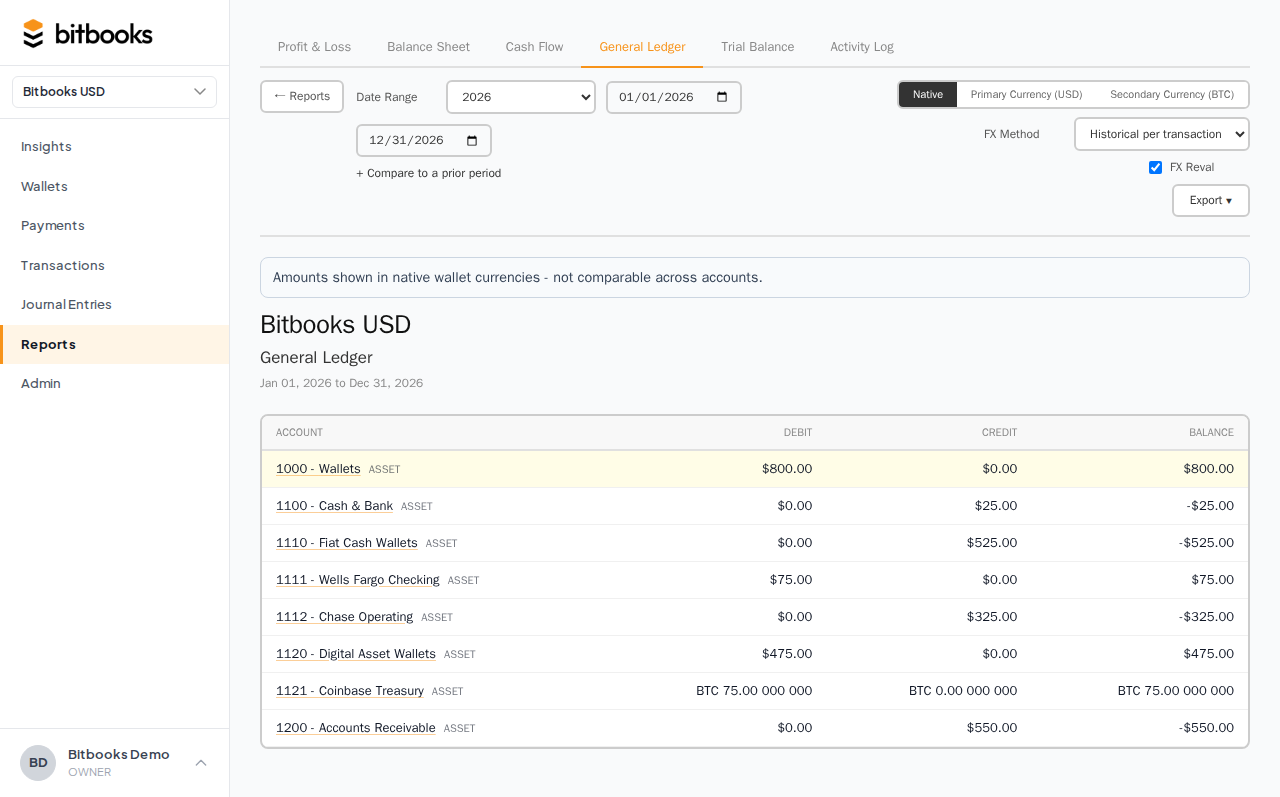Open the calendar picker on the 01/01/2026 start date
This screenshot has height=797, width=1280.
point(722,97)
